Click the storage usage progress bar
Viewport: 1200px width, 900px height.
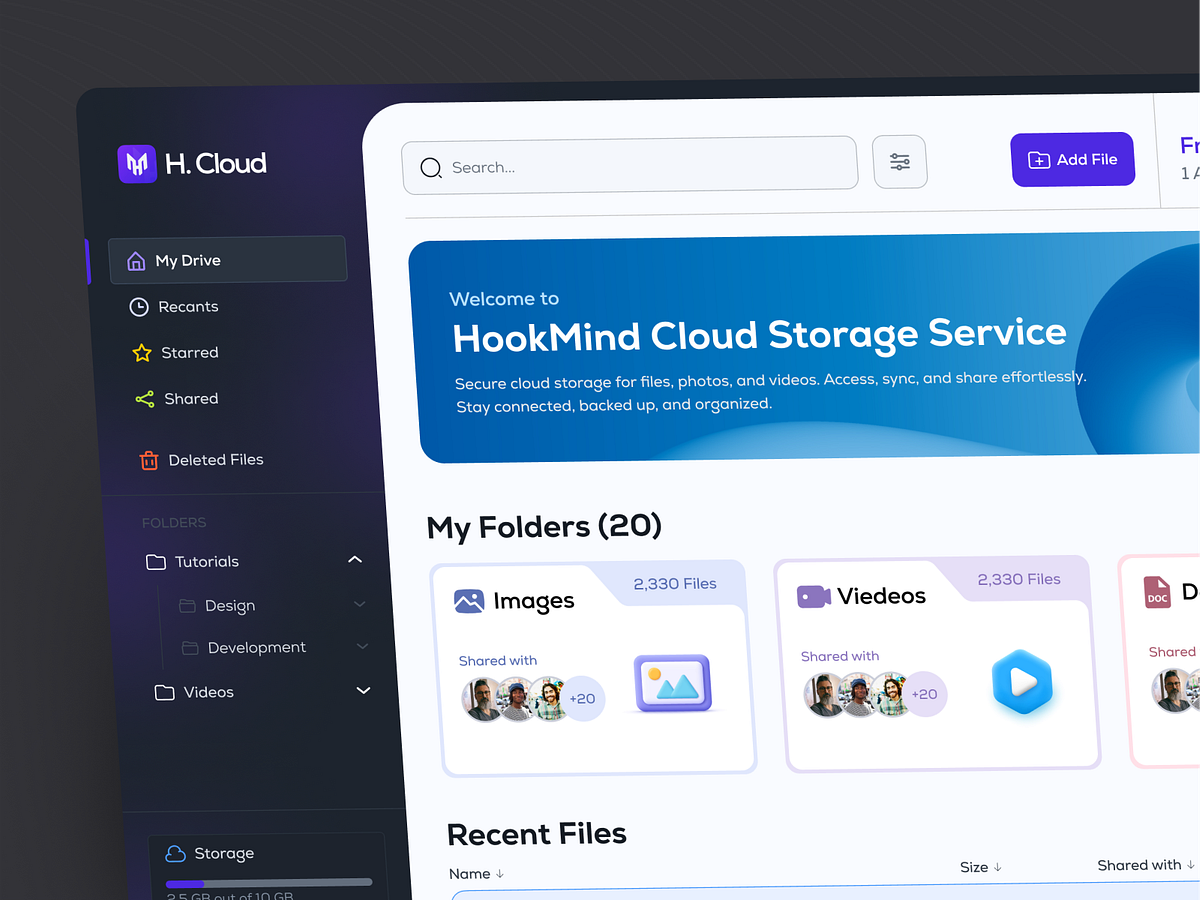click(268, 882)
